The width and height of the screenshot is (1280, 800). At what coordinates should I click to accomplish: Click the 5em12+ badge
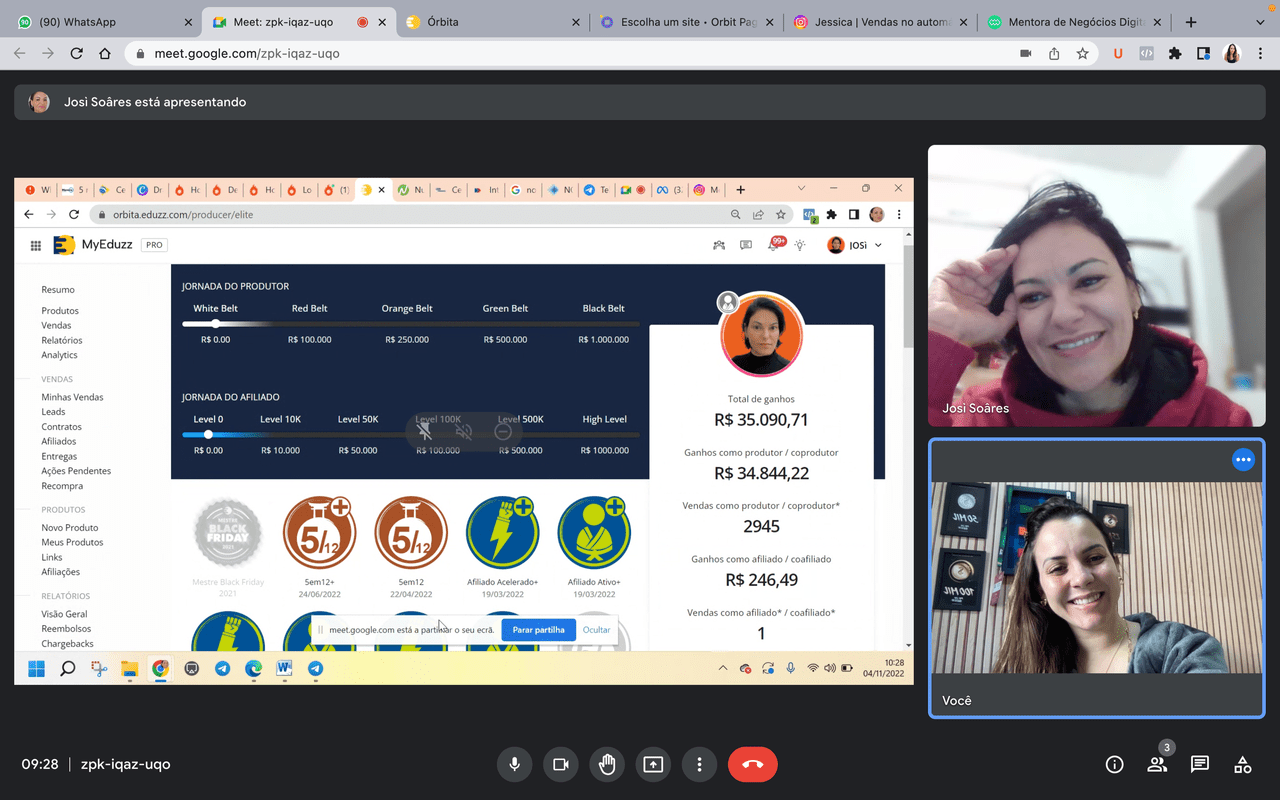(319, 532)
